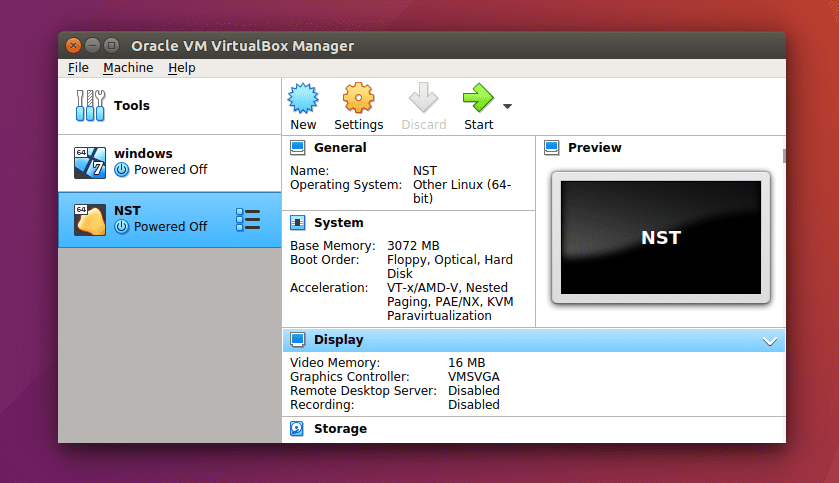Click the Settings toolbar label
Viewport: 839px width, 483px height.
pyautogui.click(x=359, y=125)
